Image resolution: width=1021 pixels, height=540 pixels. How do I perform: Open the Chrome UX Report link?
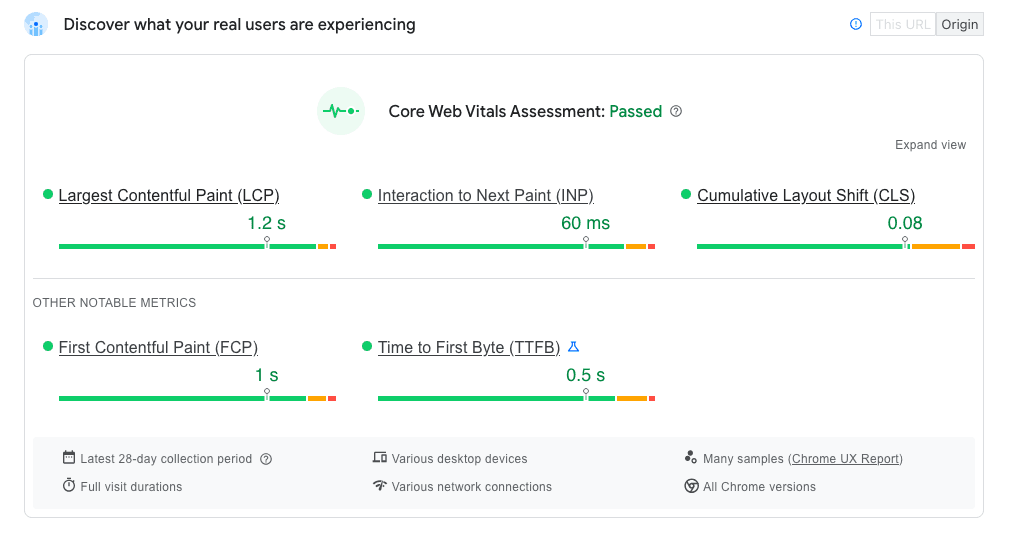click(x=846, y=459)
